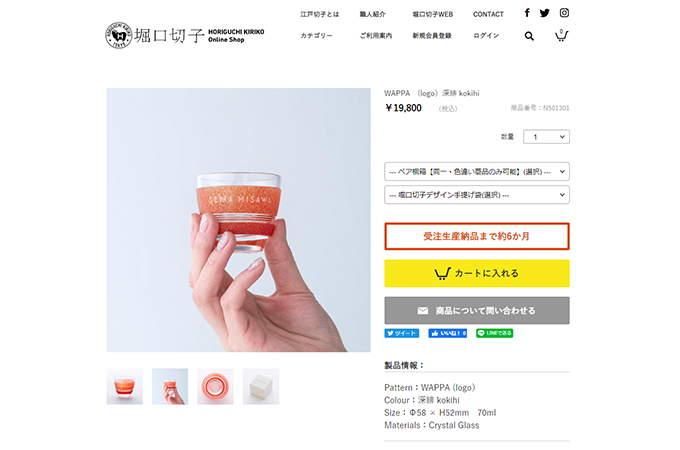Click the yellow カートに入れる button
This screenshot has width=680, height=450.
coord(477,274)
